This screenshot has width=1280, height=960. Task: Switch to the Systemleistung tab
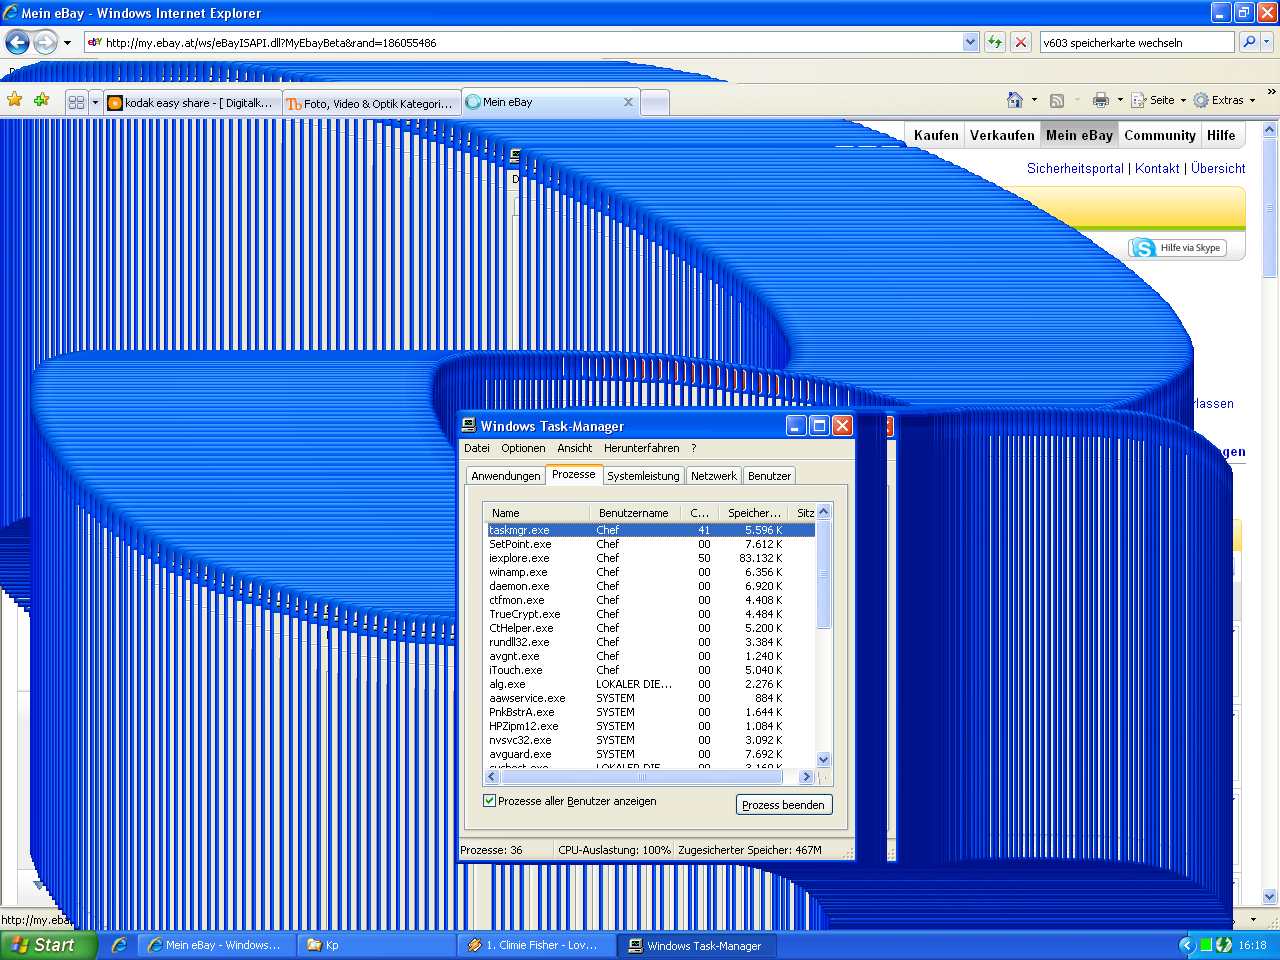click(643, 476)
